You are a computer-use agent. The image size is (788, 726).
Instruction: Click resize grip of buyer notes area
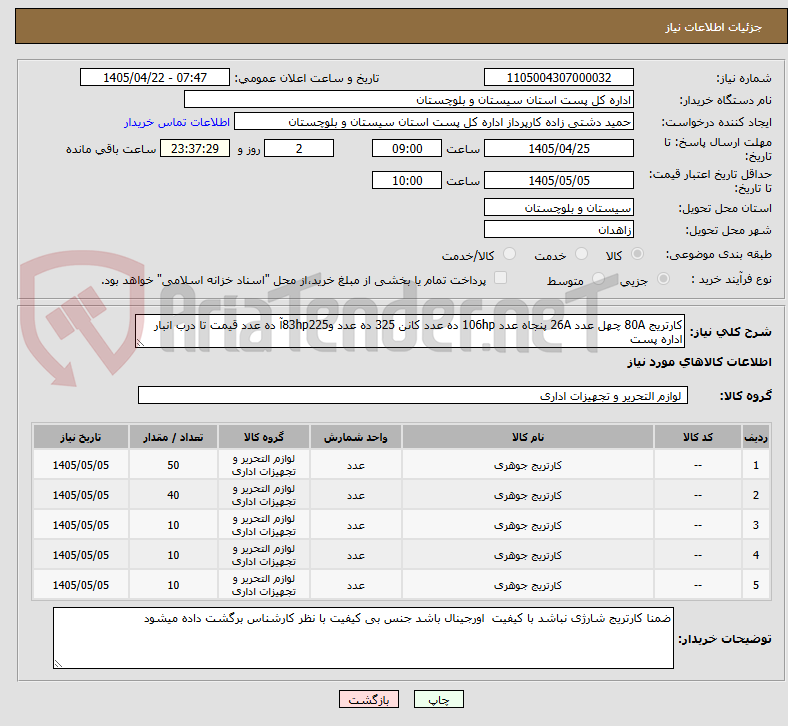tap(58, 664)
